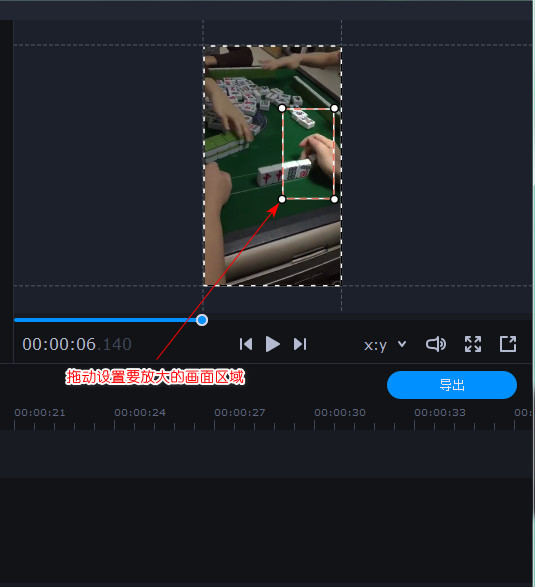Click timeline ruler at 00:00:30

point(340,413)
